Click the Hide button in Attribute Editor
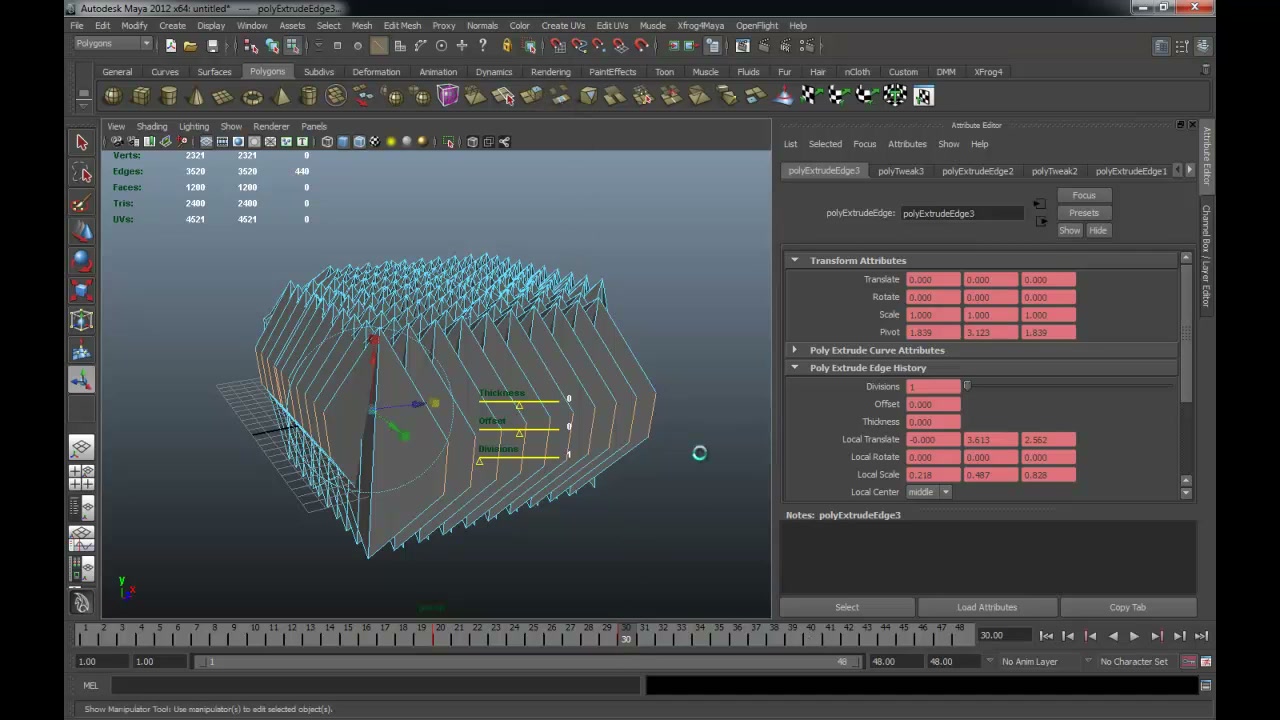The image size is (1280, 720). tap(1098, 231)
